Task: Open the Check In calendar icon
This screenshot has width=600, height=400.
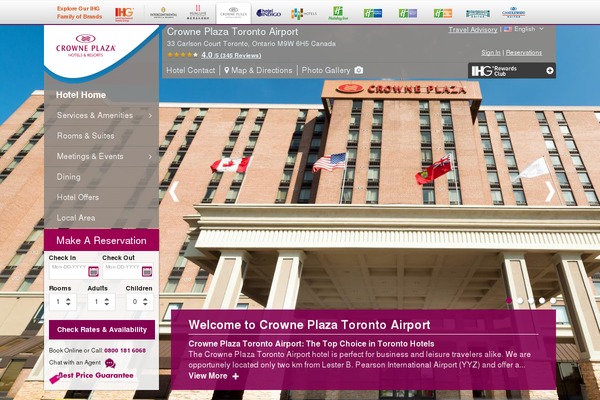Action: click(x=93, y=271)
